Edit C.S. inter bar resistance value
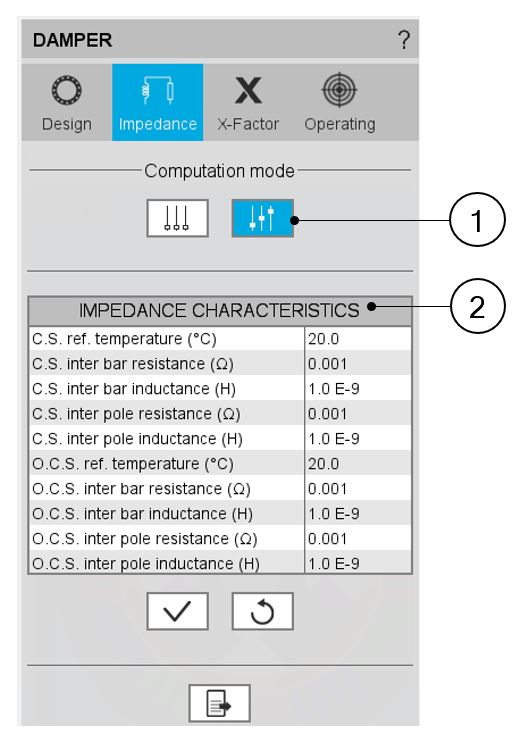 [358, 363]
